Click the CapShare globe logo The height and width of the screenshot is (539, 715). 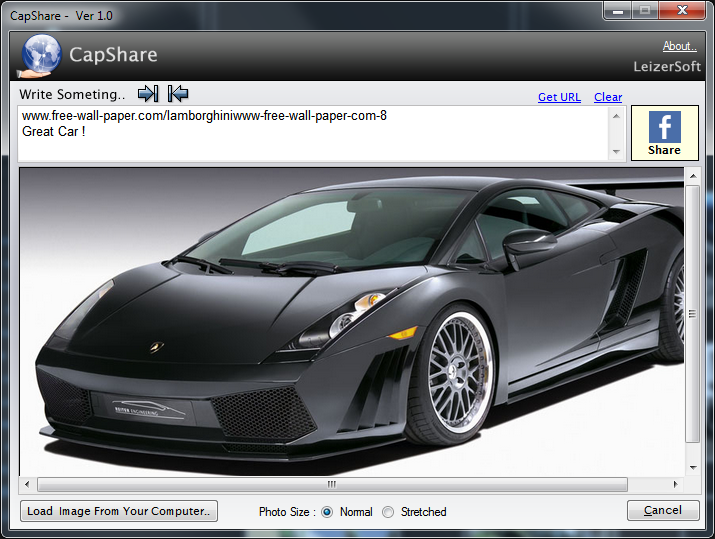(x=41, y=56)
